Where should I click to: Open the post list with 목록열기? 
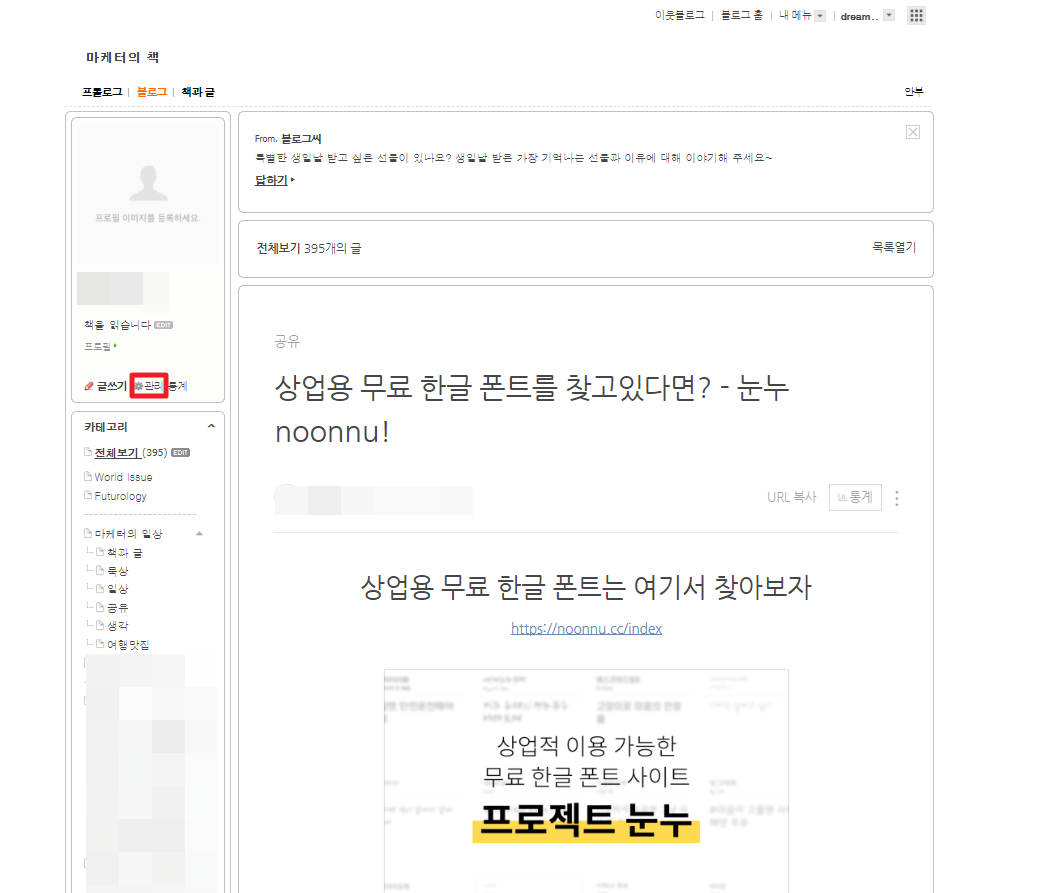tap(894, 247)
